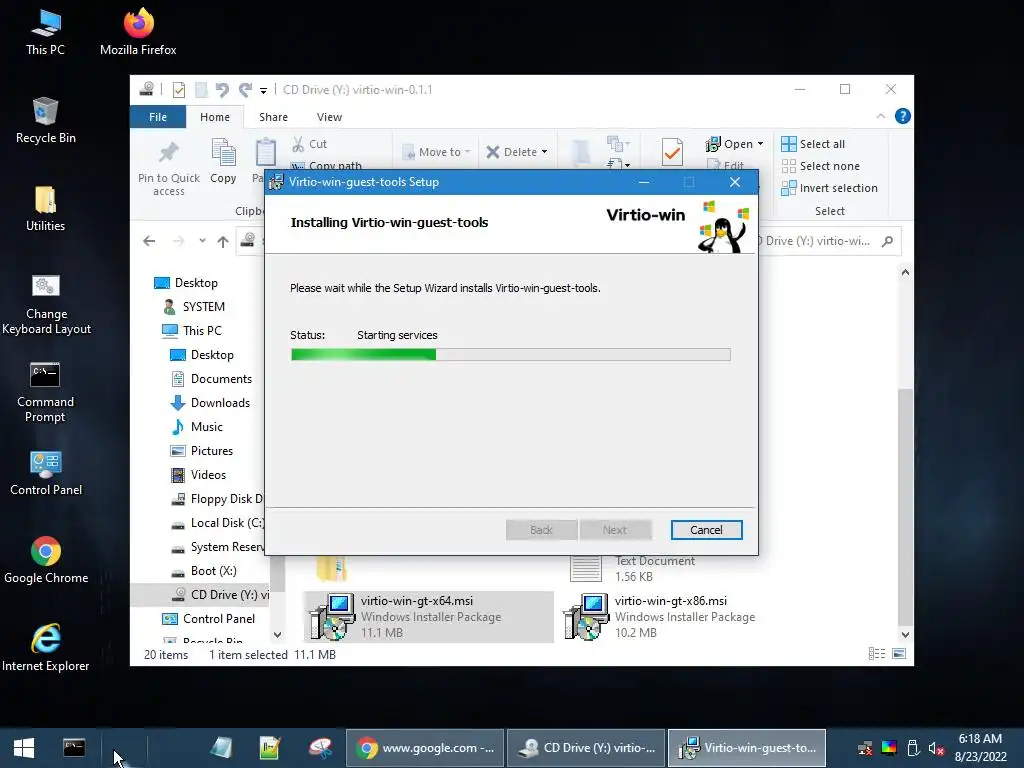This screenshot has width=1024, height=768.
Task: Open Quick Access Toolbar customize arrow
Action: tap(263, 90)
